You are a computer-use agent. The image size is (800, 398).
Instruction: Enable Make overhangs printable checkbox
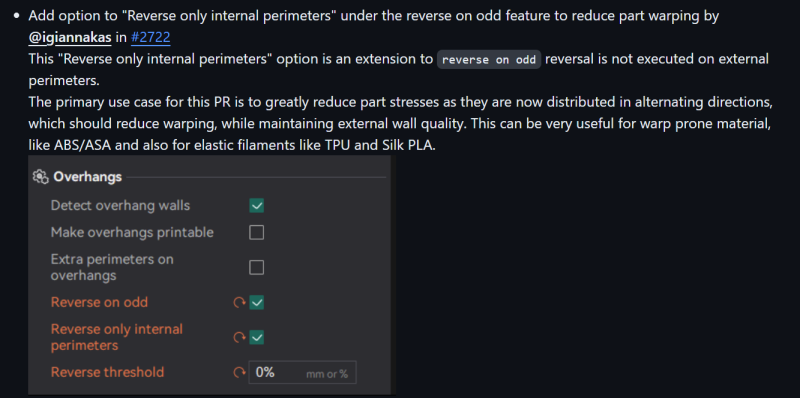tap(257, 233)
